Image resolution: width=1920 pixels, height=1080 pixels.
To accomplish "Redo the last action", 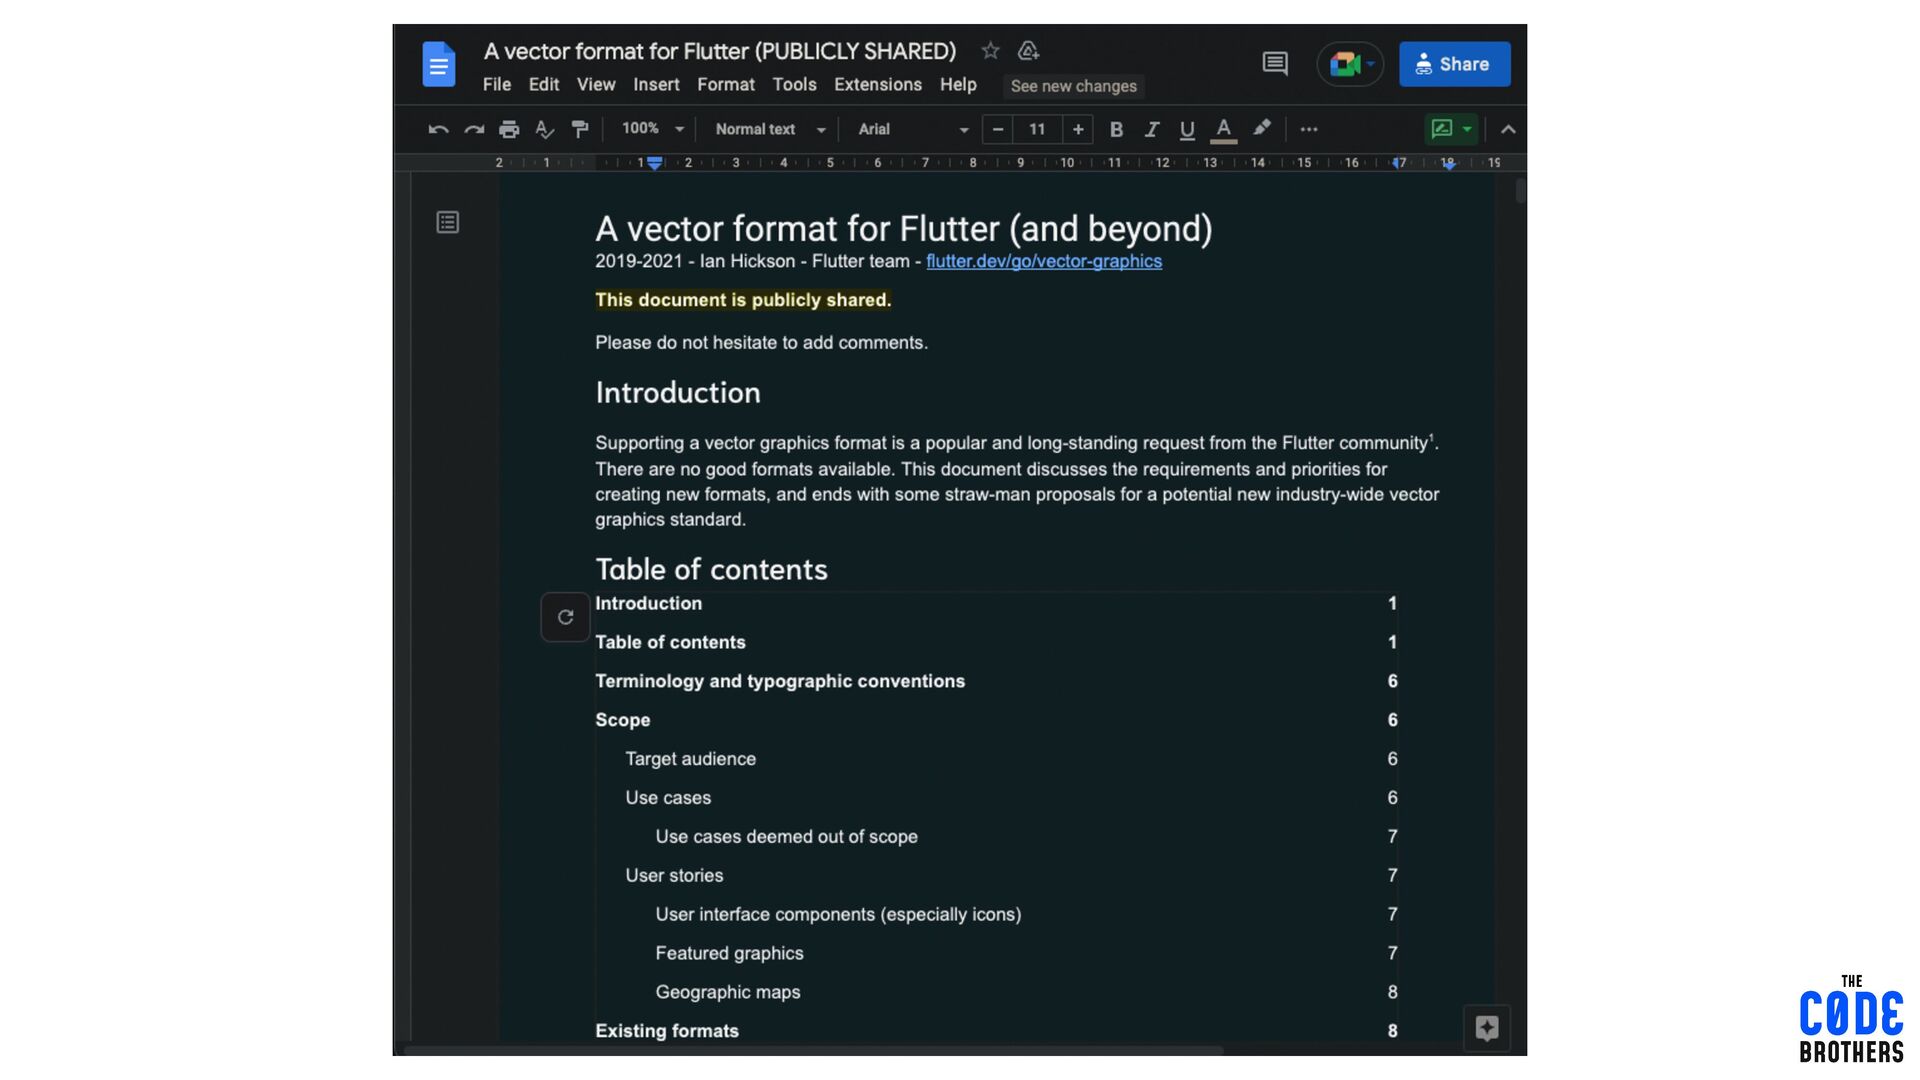I will [474, 129].
